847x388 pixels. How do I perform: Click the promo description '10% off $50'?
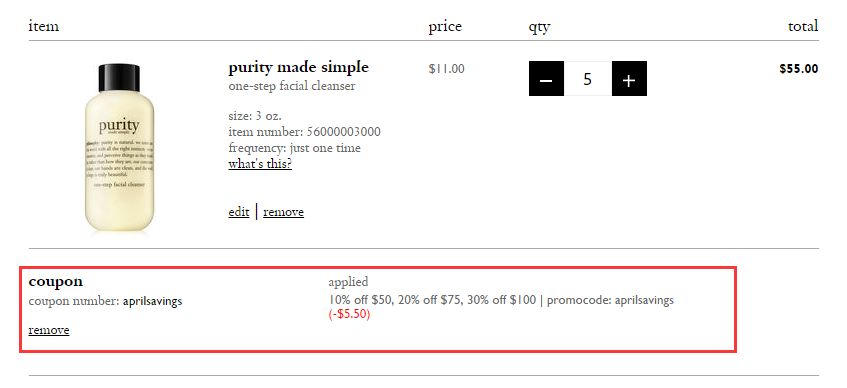[x=360, y=299]
